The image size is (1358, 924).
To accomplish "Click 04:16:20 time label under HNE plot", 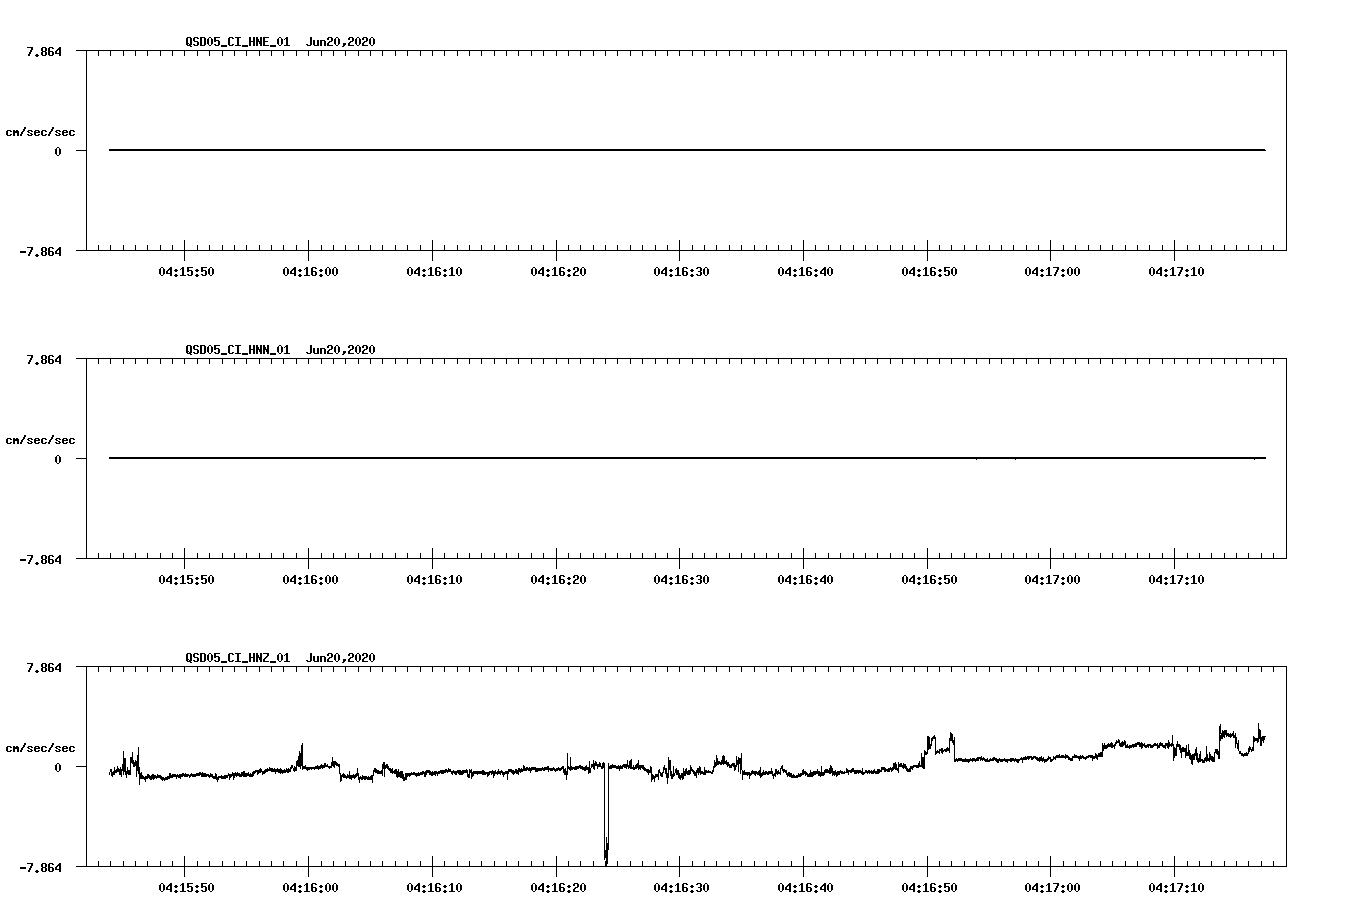I will coord(558,271).
